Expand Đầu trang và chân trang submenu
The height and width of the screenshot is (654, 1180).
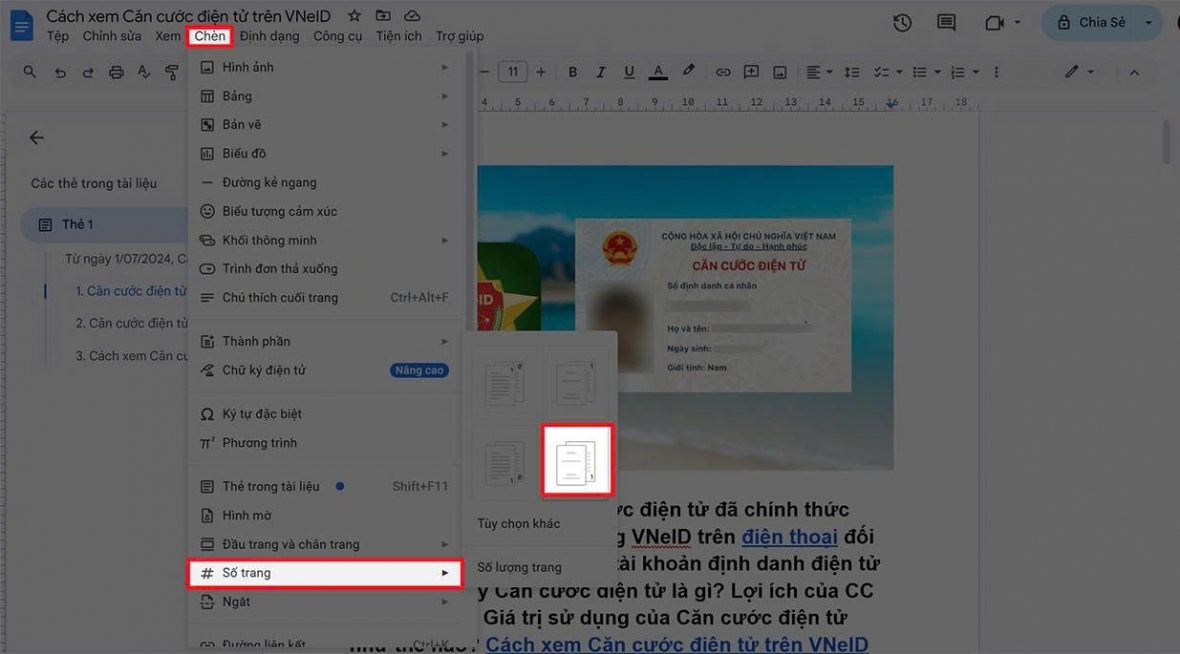pyautogui.click(x=324, y=544)
